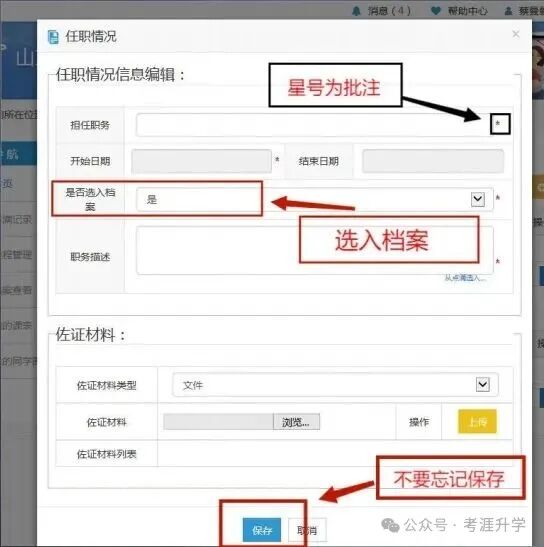Viewport: 544px width, 547px height.
Task: Click the document icon beside 任职情况 title
Action: coord(53,37)
